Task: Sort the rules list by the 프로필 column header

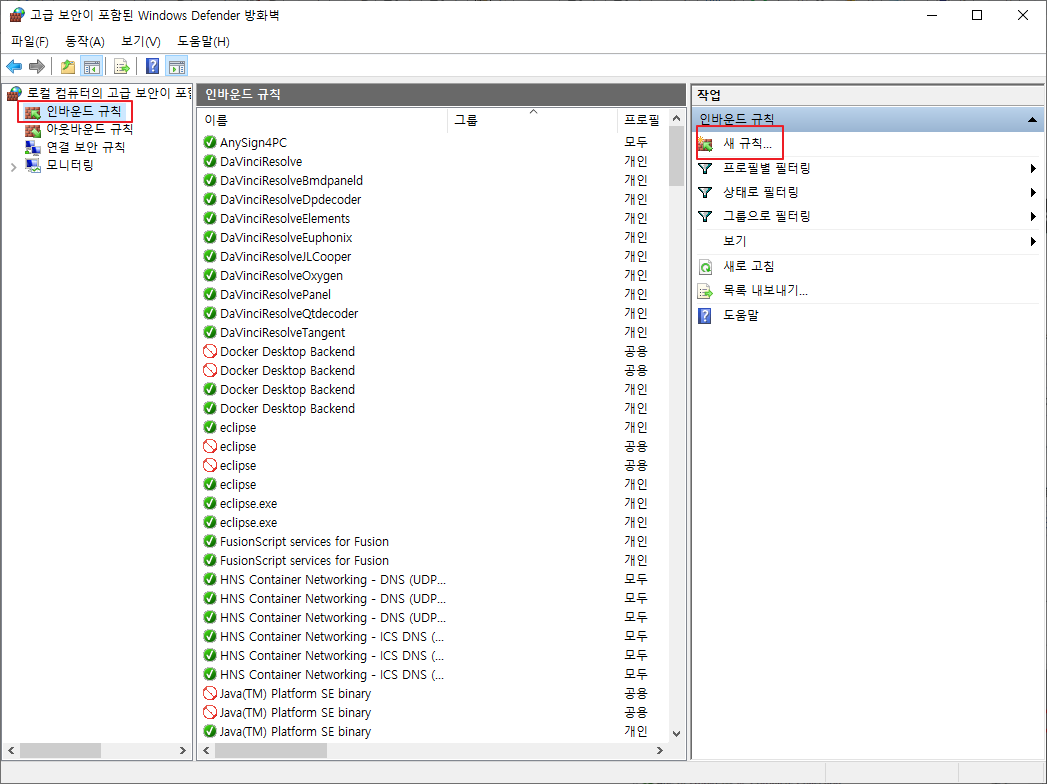Action: pyautogui.click(x=642, y=120)
